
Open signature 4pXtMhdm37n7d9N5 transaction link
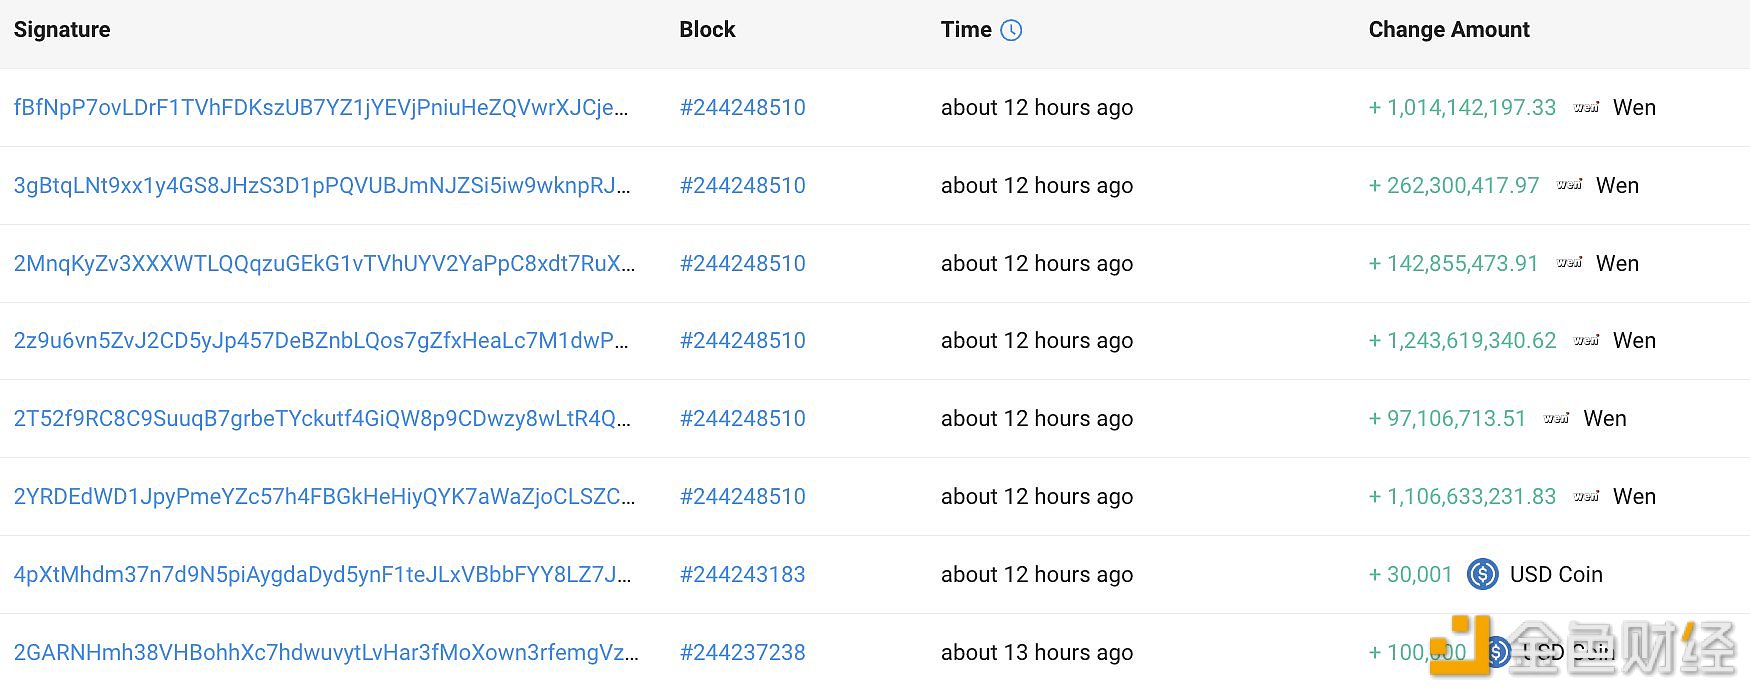point(322,574)
